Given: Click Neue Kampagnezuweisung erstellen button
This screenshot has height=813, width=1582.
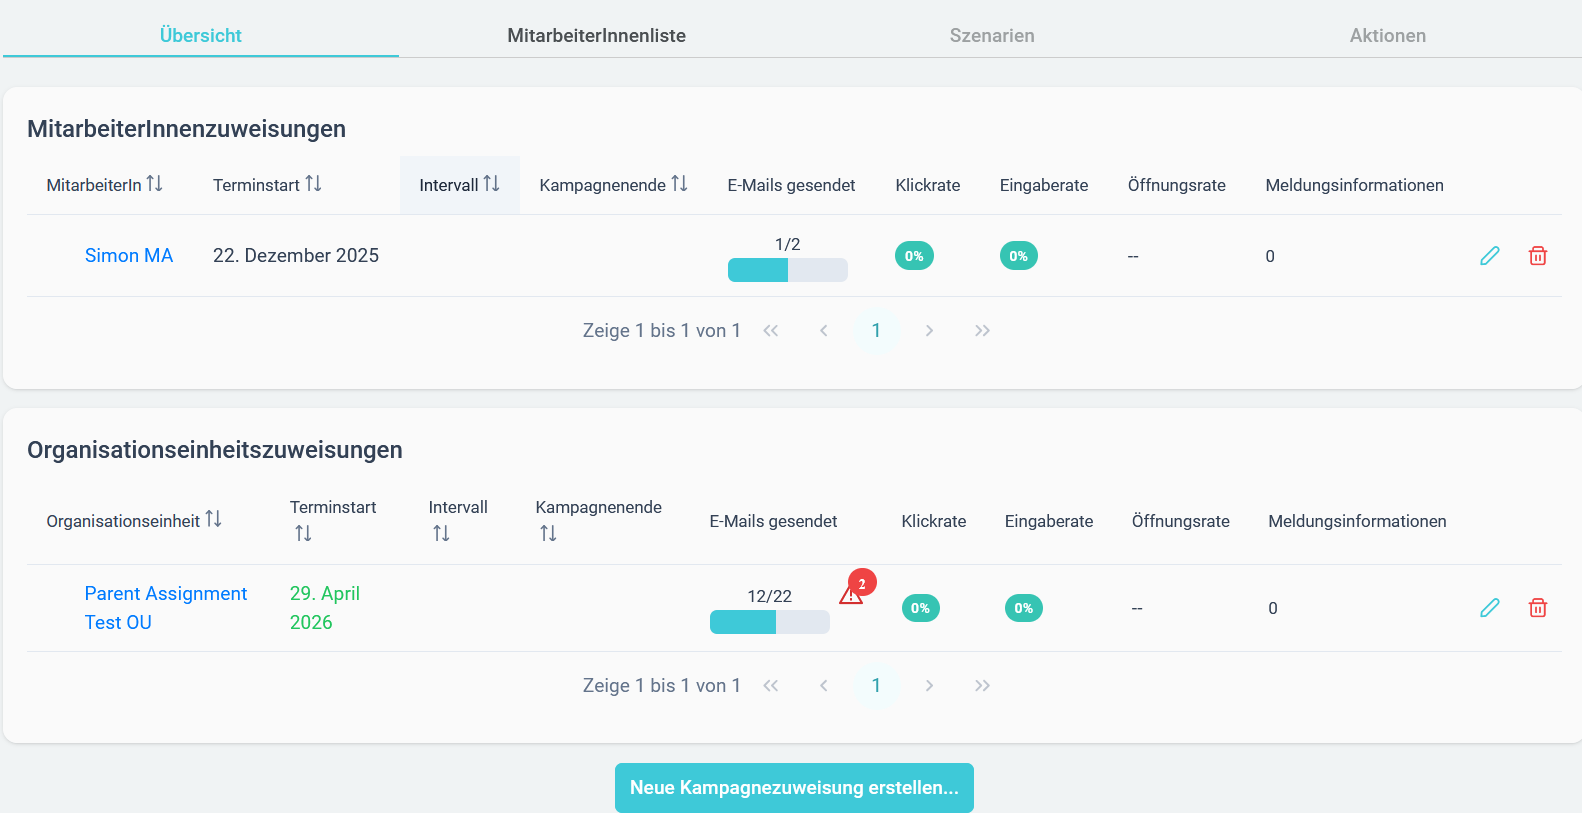Looking at the screenshot, I should 794,788.
